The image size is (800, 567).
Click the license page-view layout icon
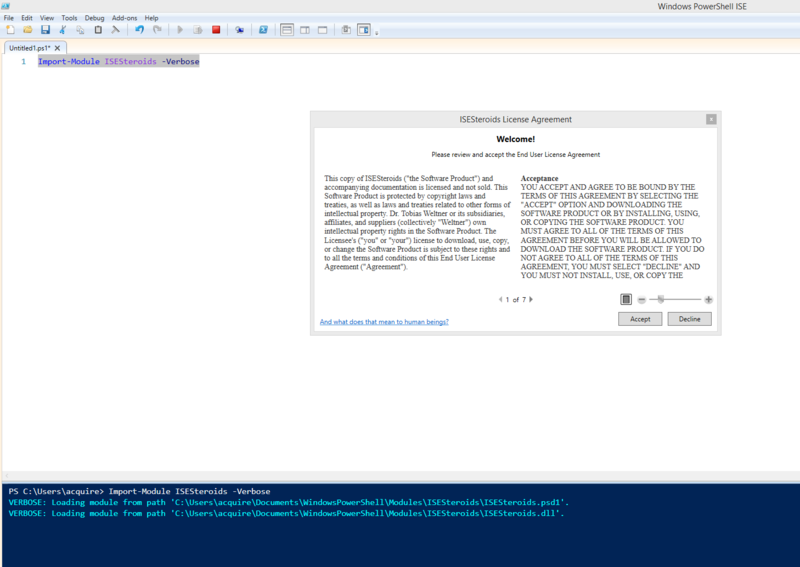(x=626, y=300)
